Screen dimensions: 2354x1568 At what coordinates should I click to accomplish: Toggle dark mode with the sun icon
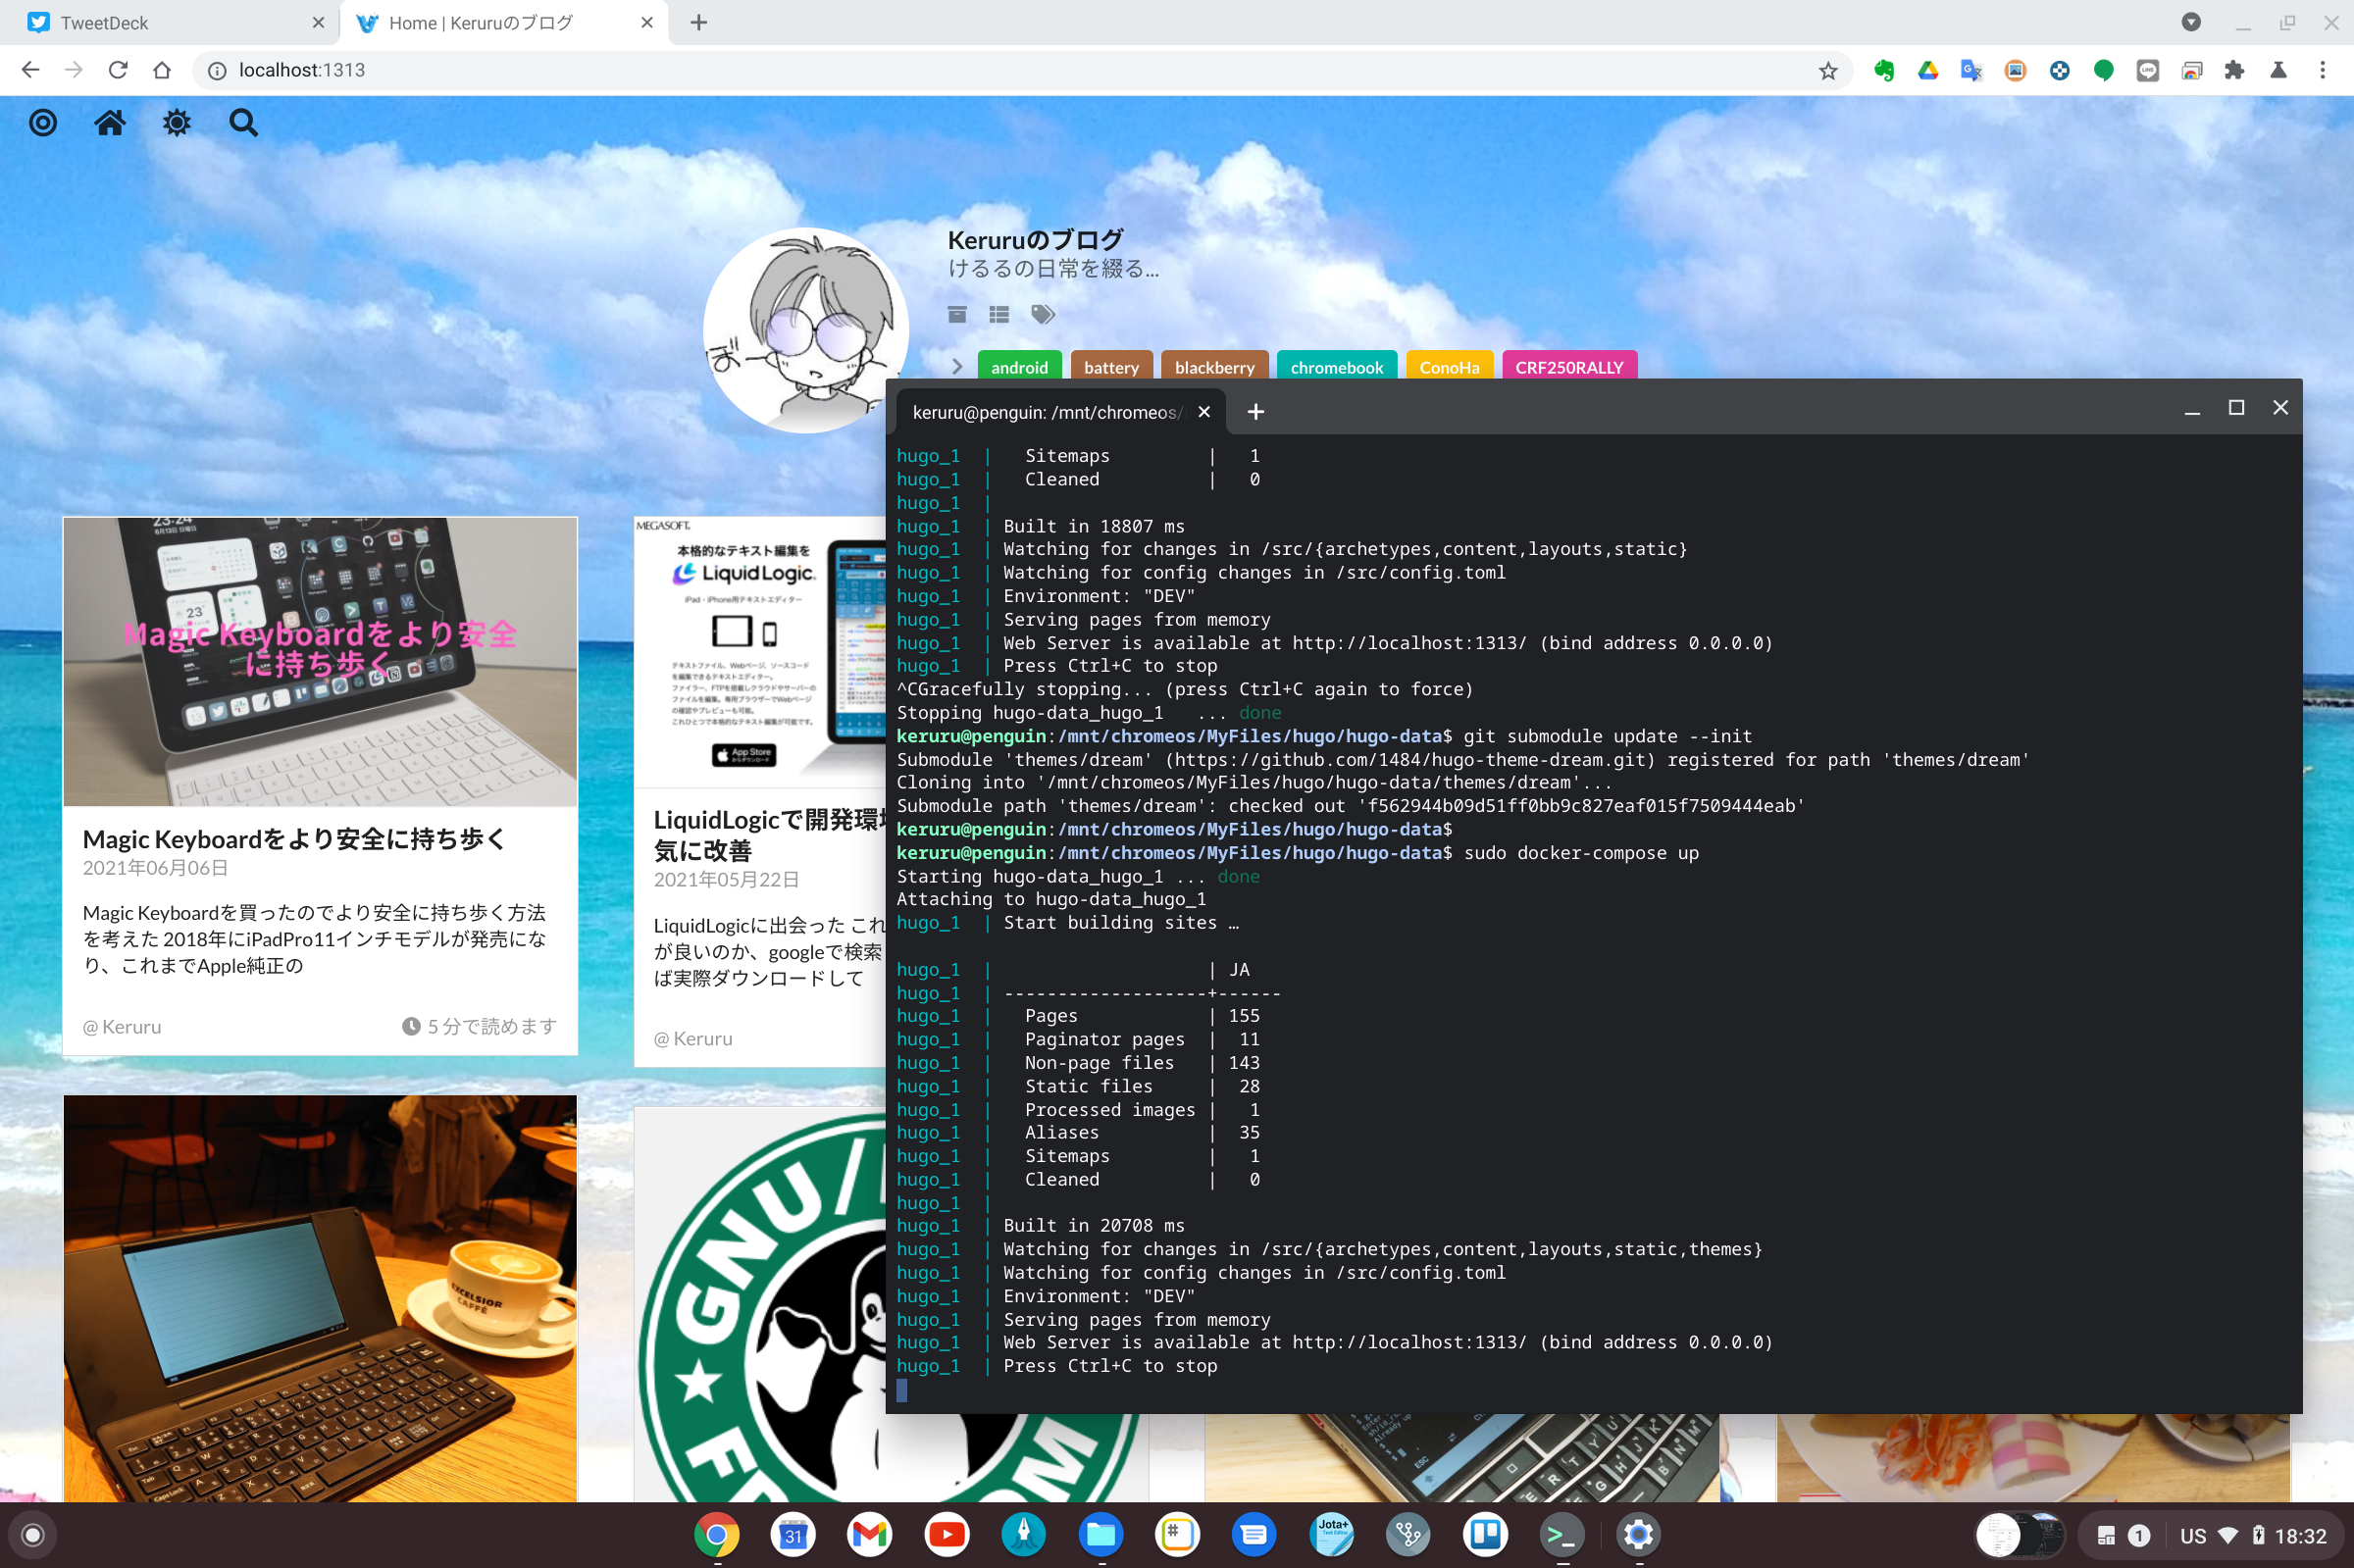177,123
